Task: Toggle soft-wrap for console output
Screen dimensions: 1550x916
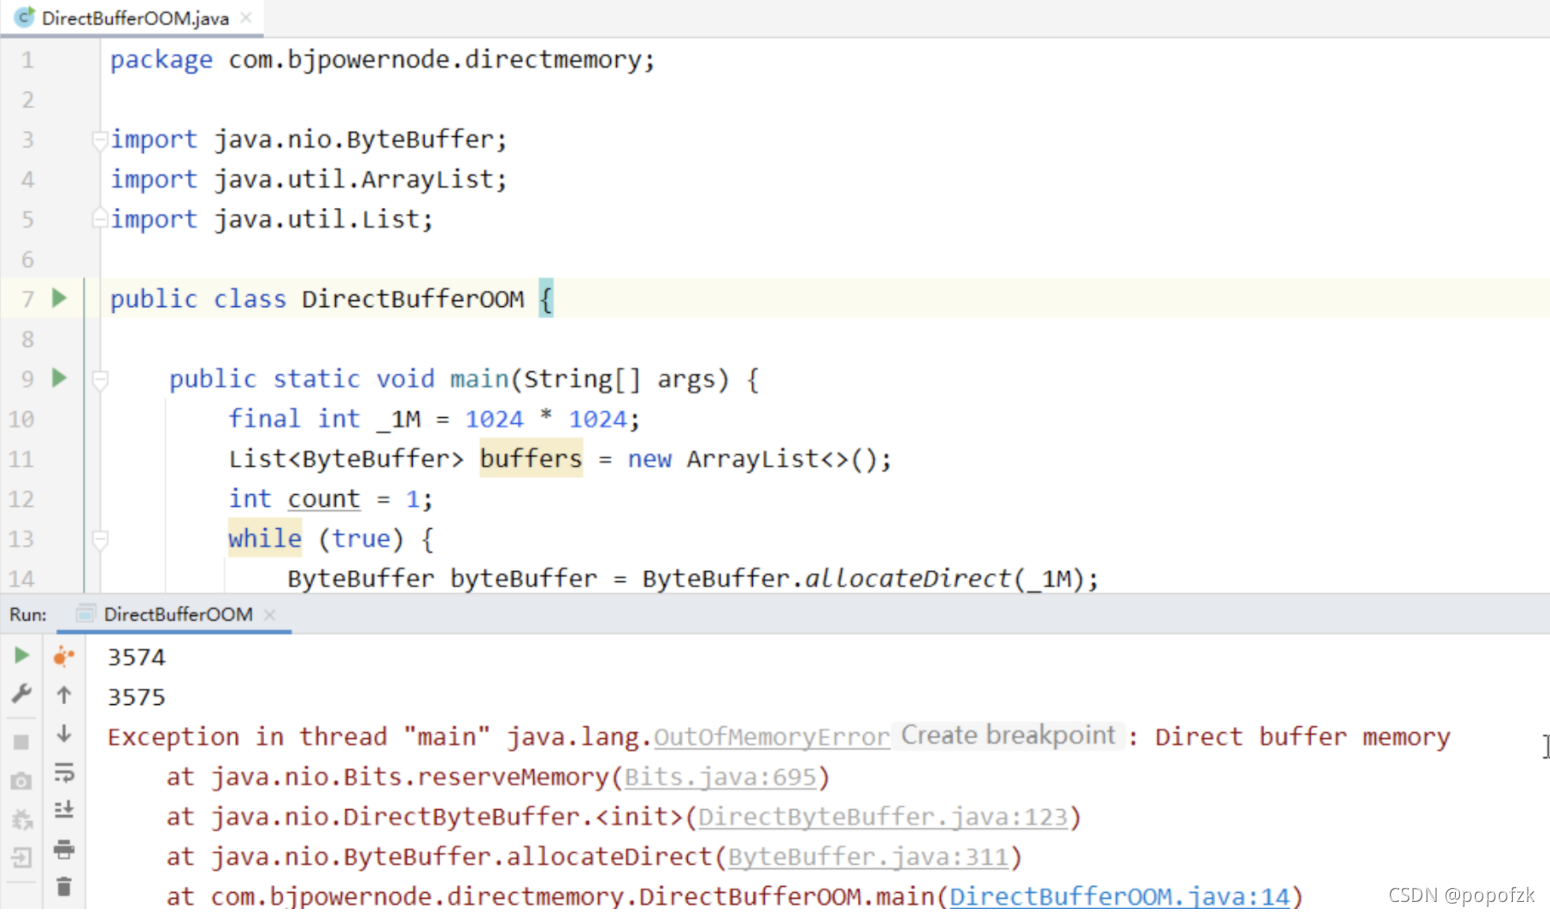Action: pos(64,772)
